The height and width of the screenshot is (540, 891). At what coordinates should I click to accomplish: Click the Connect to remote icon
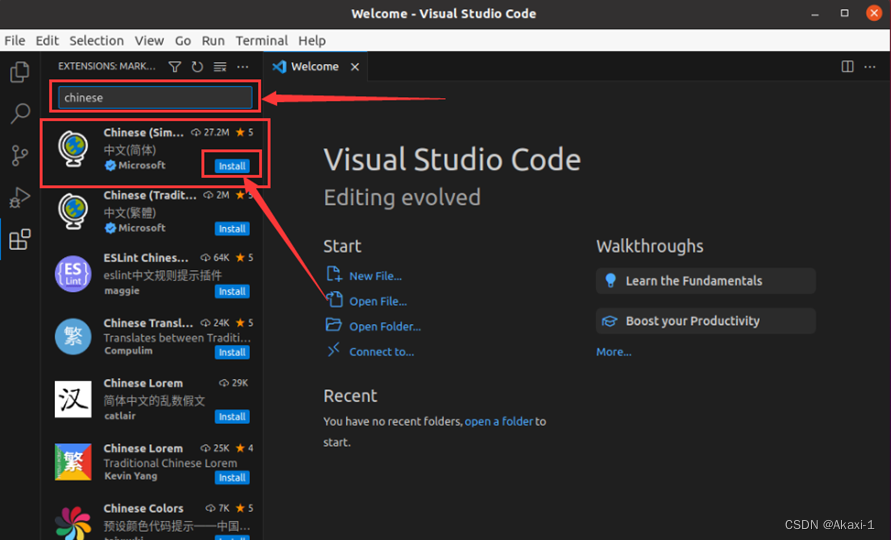click(x=334, y=350)
